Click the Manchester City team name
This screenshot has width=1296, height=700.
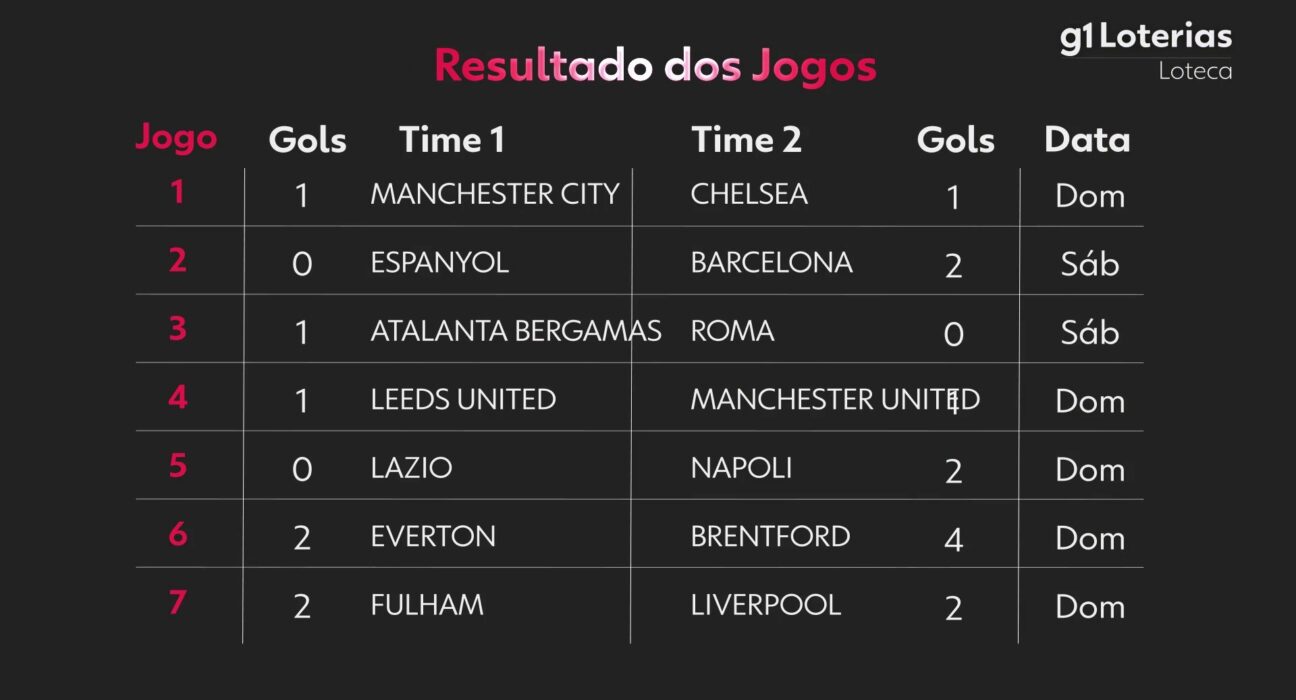click(495, 194)
